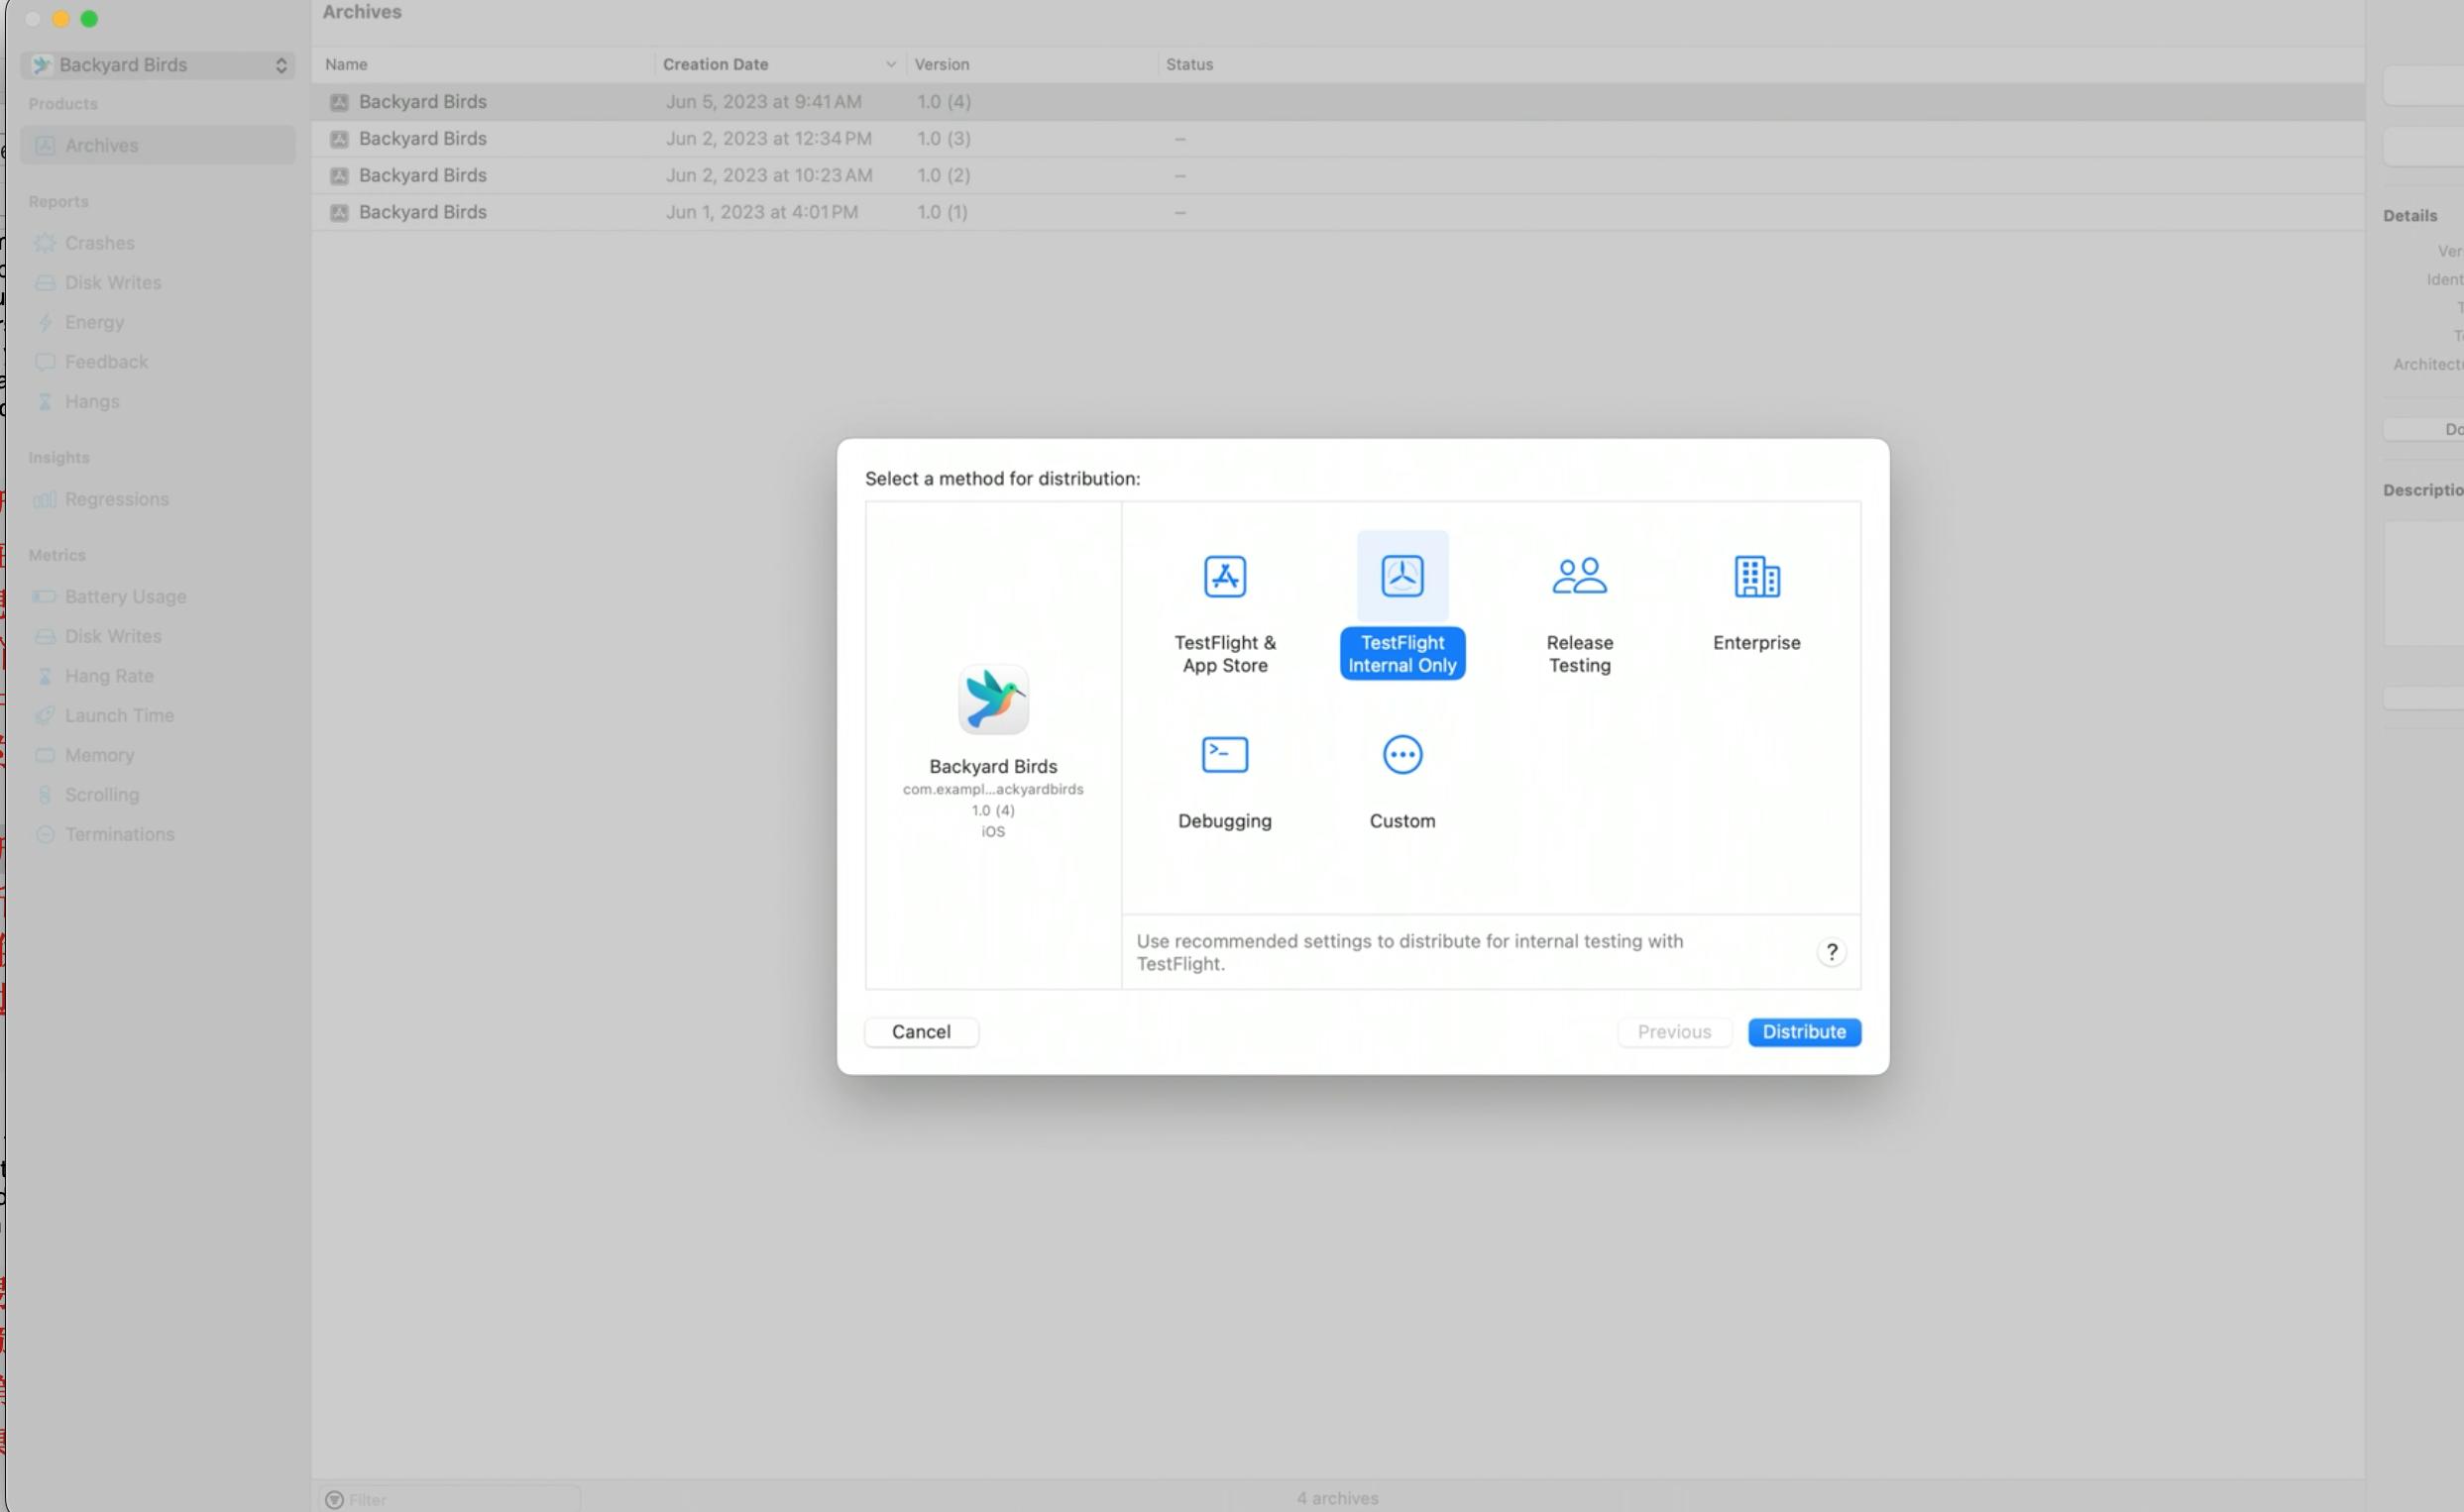Viewport: 2464px width, 1512px height.
Task: Open Memory metrics in the sidebar
Action: click(99, 755)
